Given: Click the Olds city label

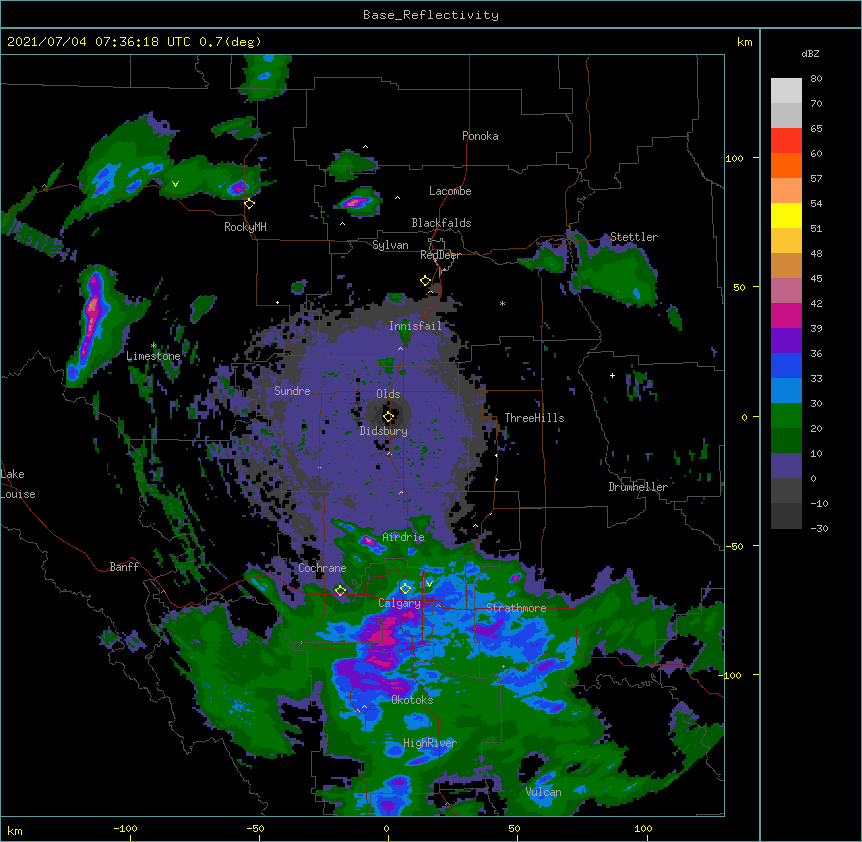Looking at the screenshot, I should [x=388, y=394].
